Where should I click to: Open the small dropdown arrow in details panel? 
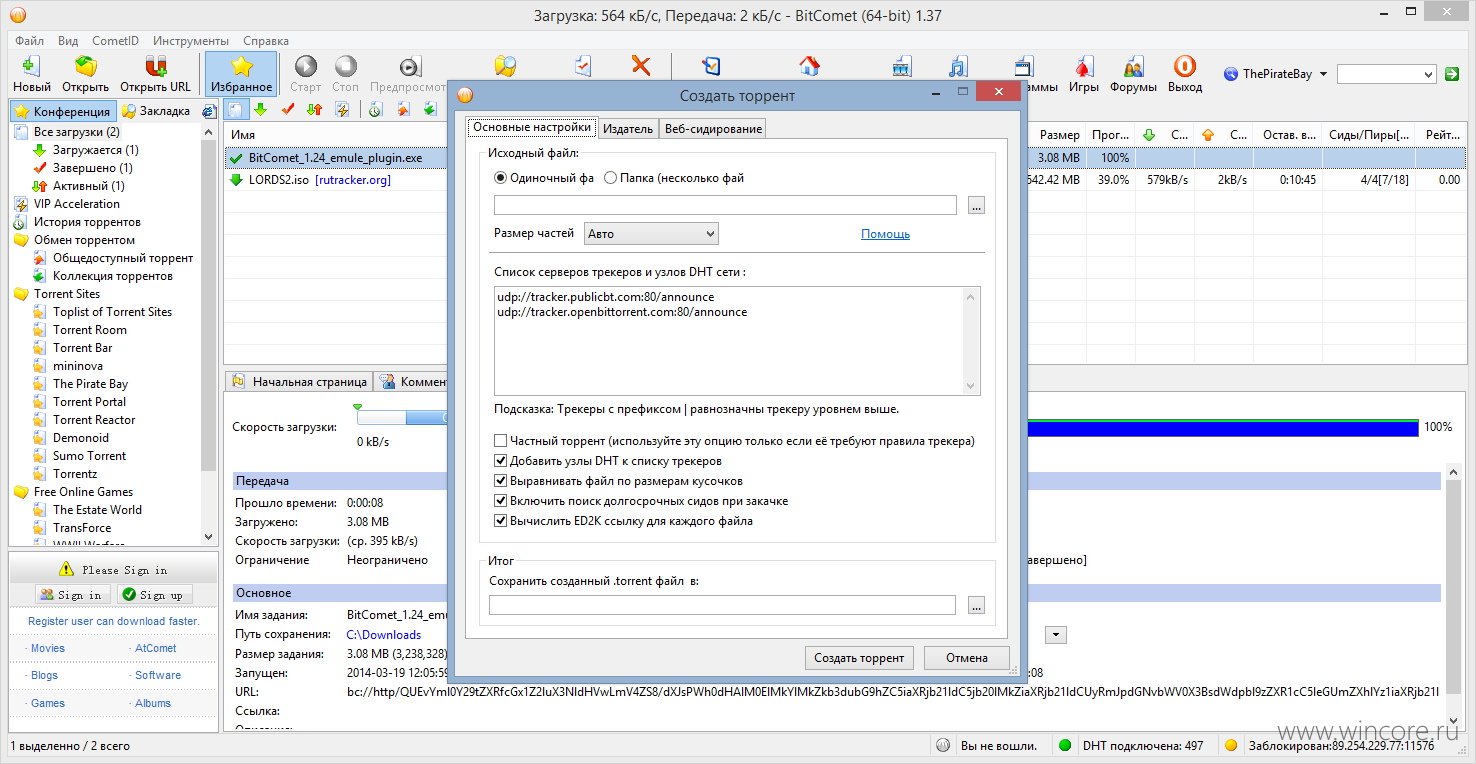[x=1056, y=635]
